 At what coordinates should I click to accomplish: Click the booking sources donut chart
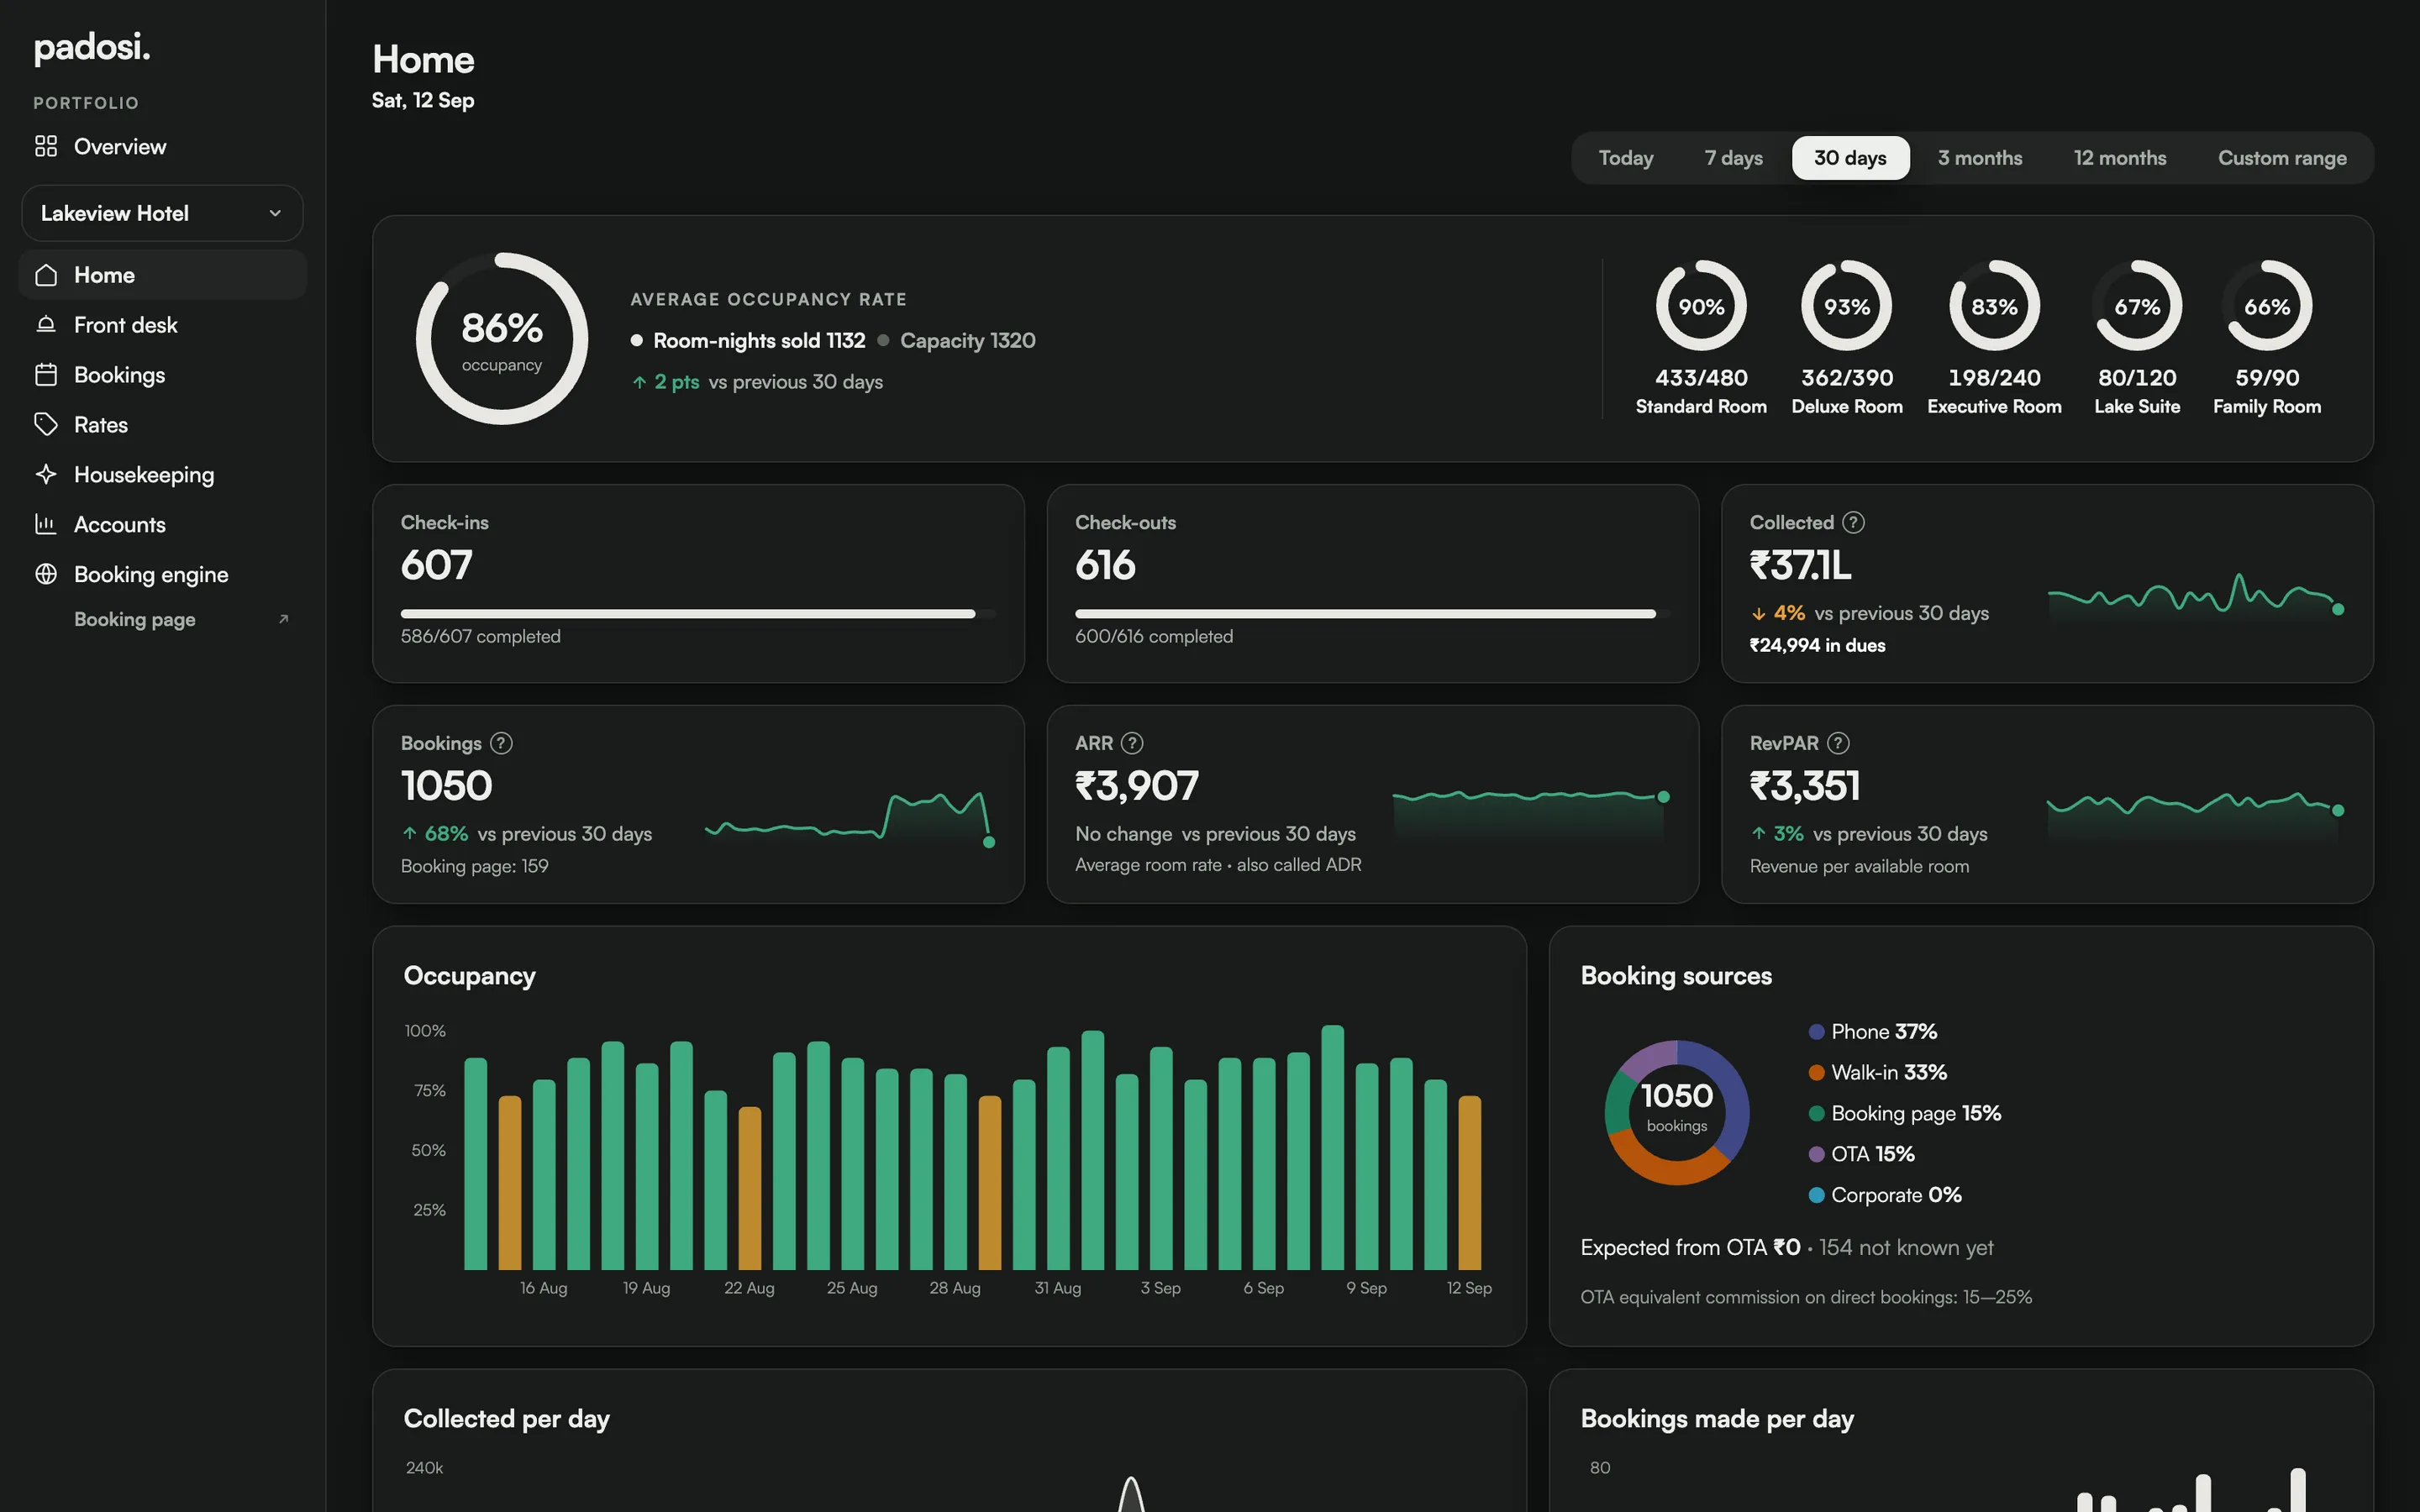pyautogui.click(x=1677, y=1112)
